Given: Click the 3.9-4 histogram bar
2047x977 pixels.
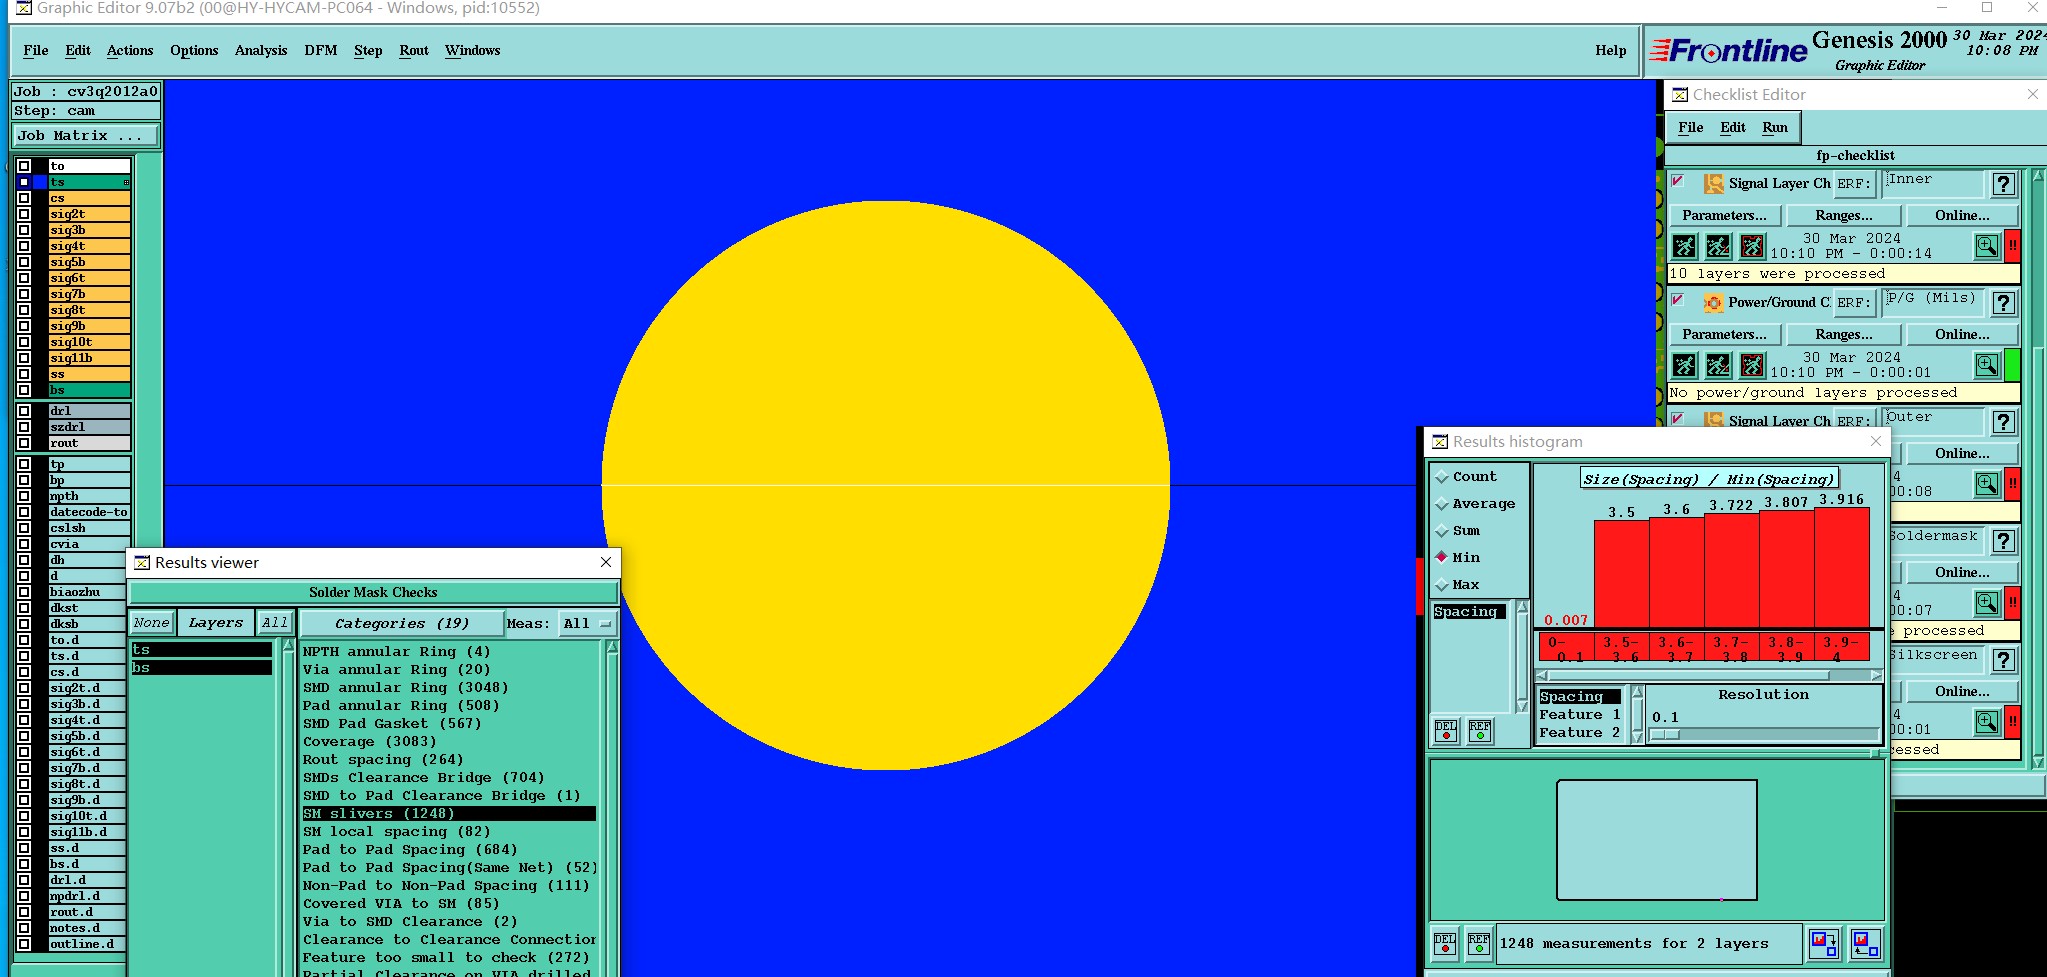Looking at the screenshot, I should tap(1842, 568).
